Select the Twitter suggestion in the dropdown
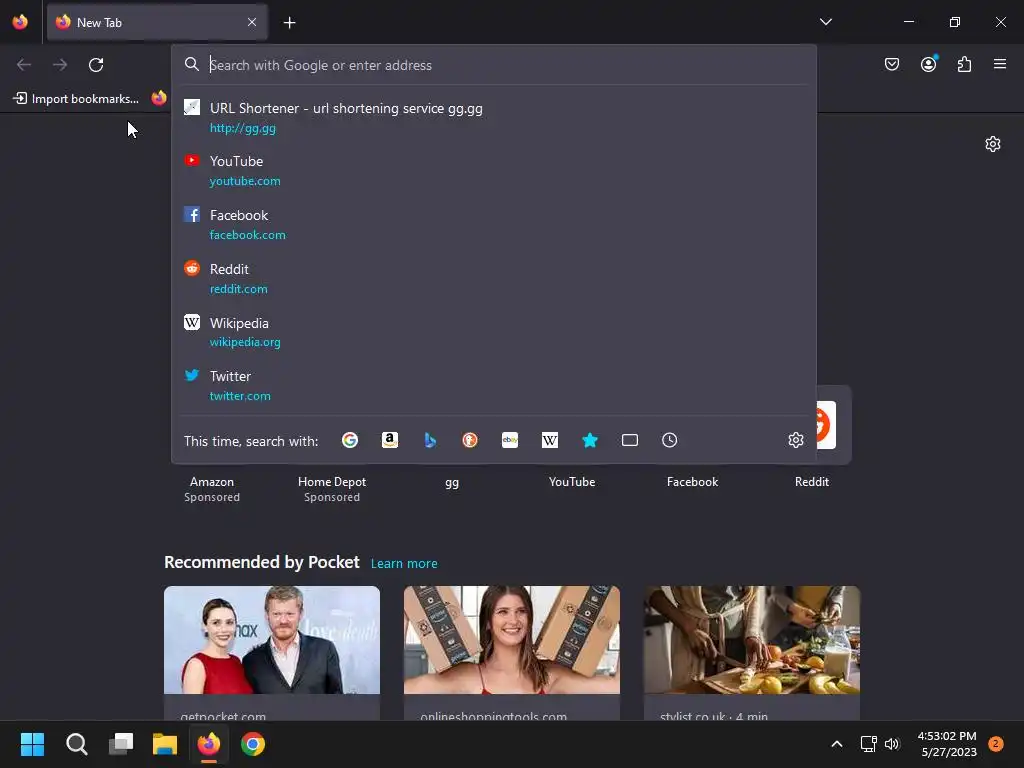 coord(494,385)
